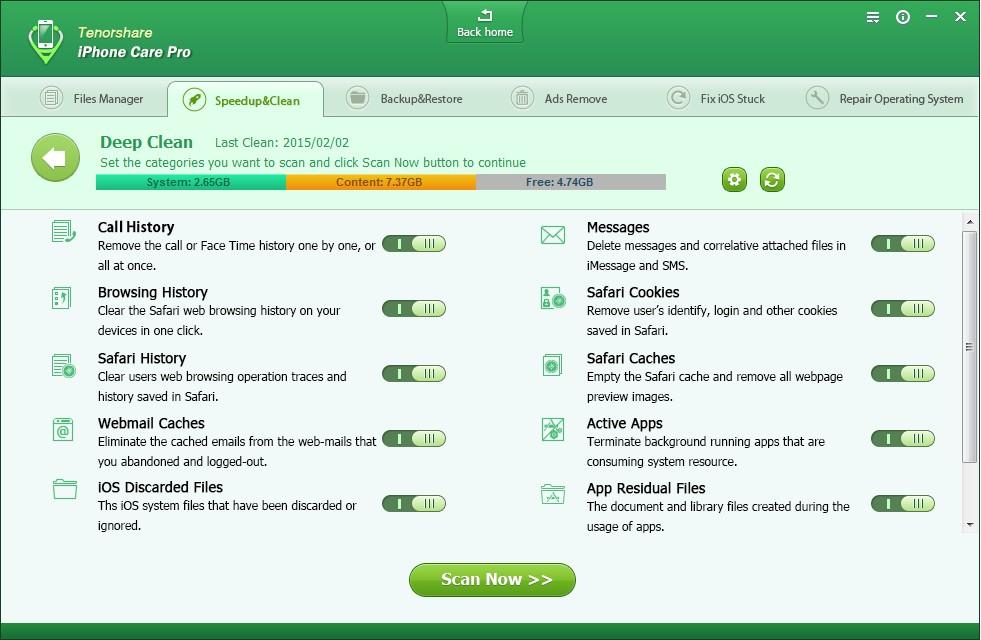Toggle the Call History switch
The width and height of the screenshot is (981, 640).
pos(414,243)
